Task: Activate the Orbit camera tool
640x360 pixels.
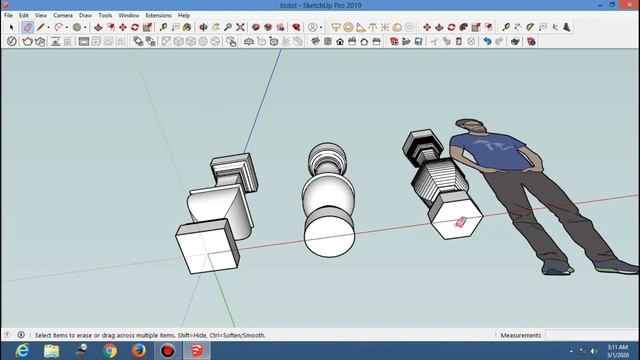Action: 203,27
